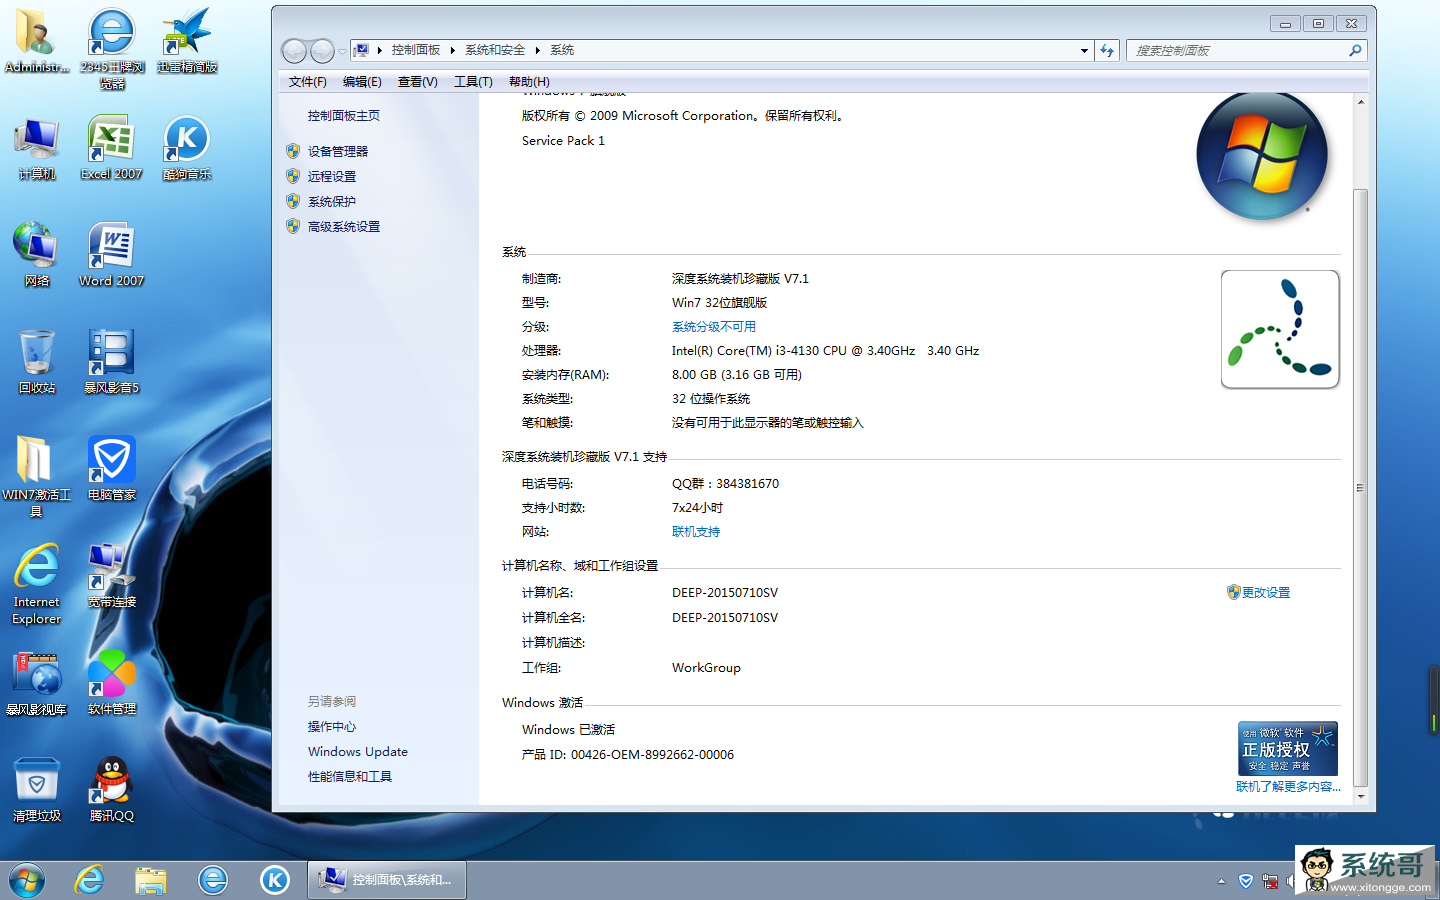Open 设备管理器 from the sidebar

click(338, 152)
